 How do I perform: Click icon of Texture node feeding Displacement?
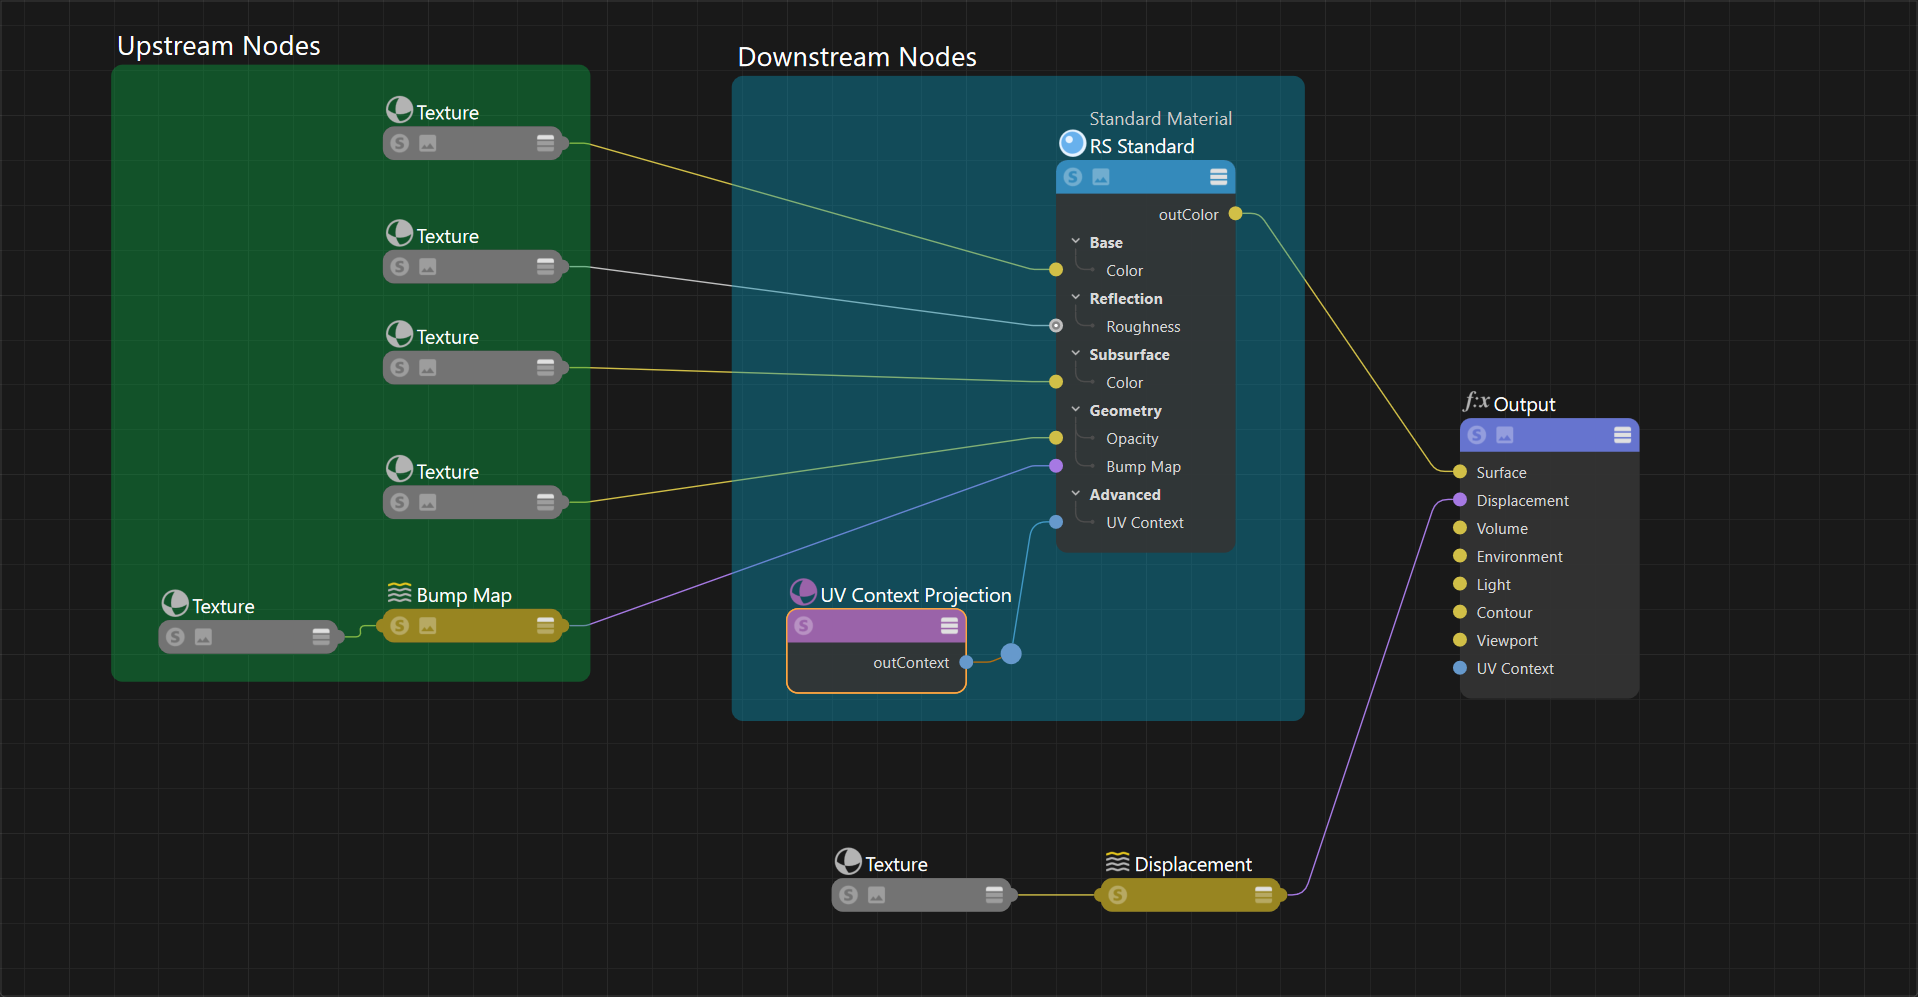[x=848, y=862]
